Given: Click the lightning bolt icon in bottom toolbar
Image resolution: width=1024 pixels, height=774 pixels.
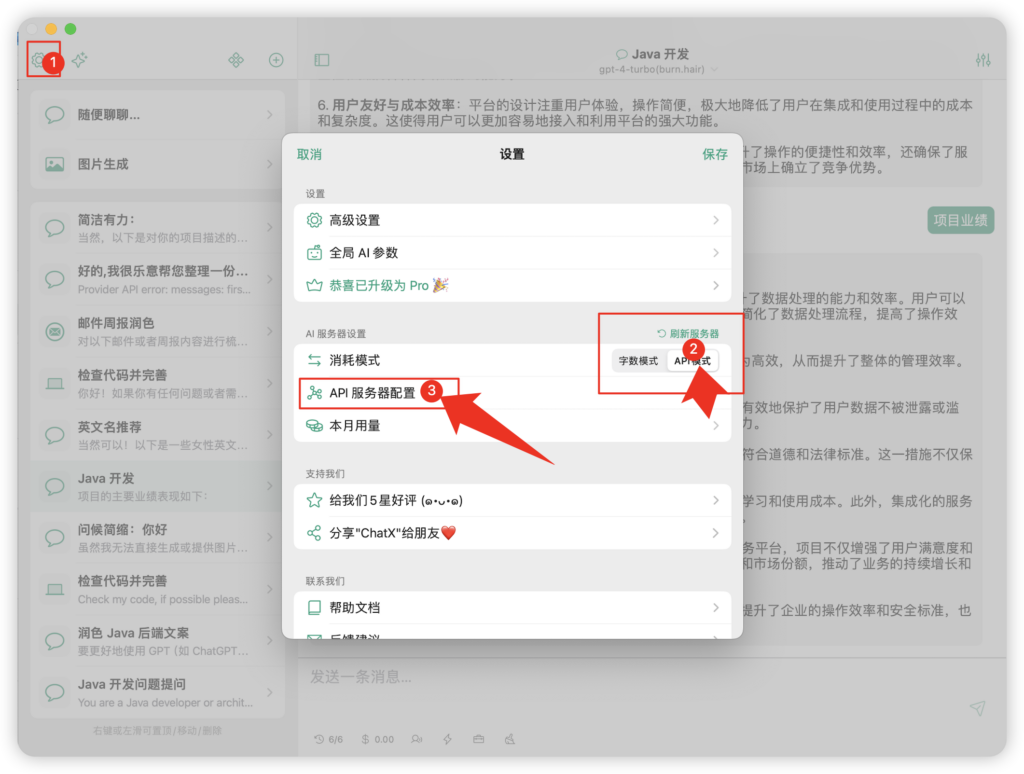Looking at the screenshot, I should [x=447, y=739].
